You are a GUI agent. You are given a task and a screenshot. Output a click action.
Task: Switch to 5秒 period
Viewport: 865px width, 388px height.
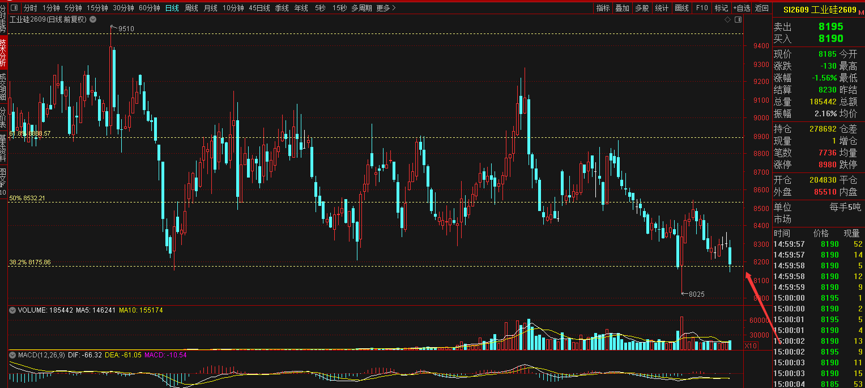coord(320,8)
